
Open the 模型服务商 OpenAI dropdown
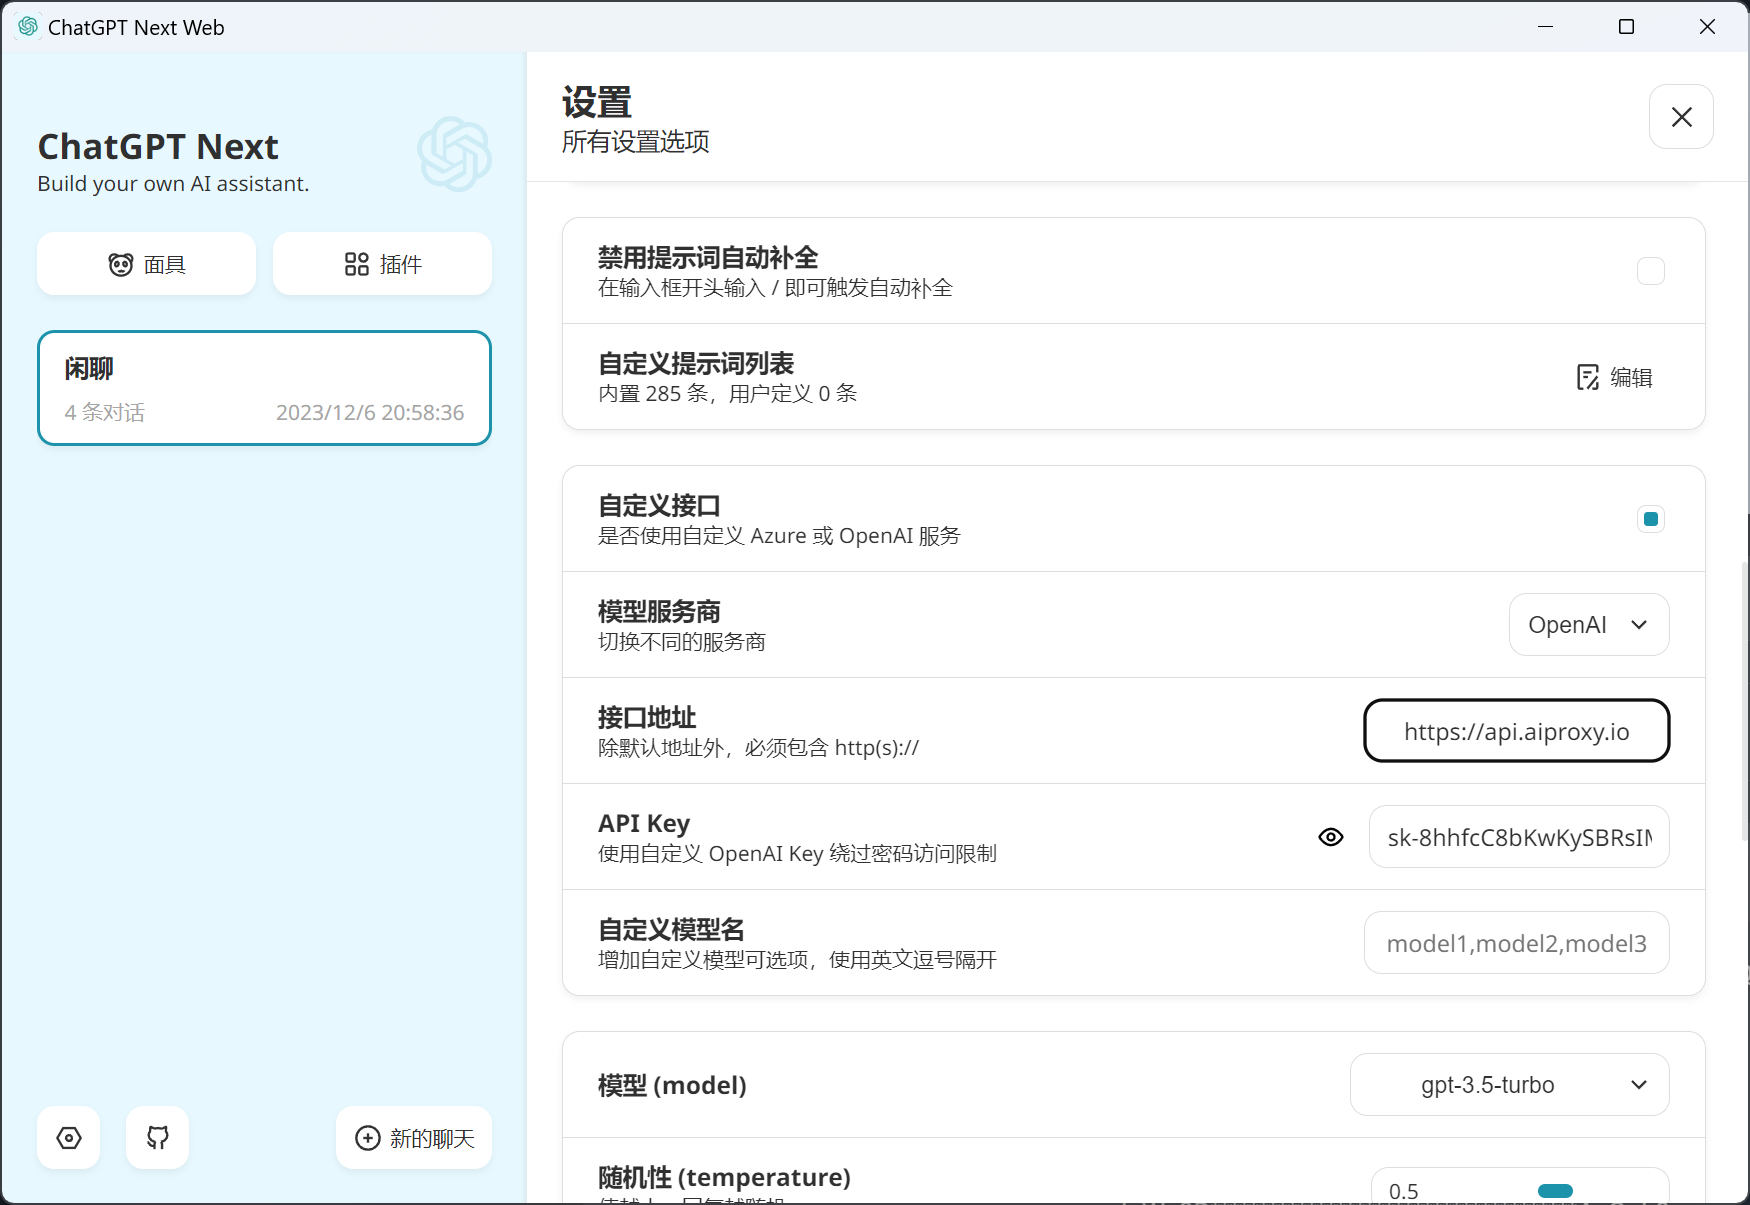coord(1589,625)
